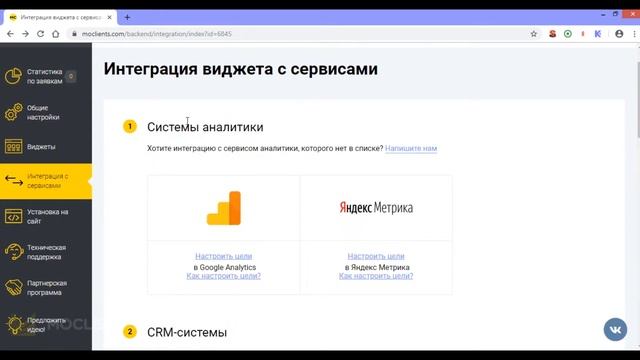640x360 pixels.
Task: Open the request statistics pie chart icon
Action: (x=13, y=76)
